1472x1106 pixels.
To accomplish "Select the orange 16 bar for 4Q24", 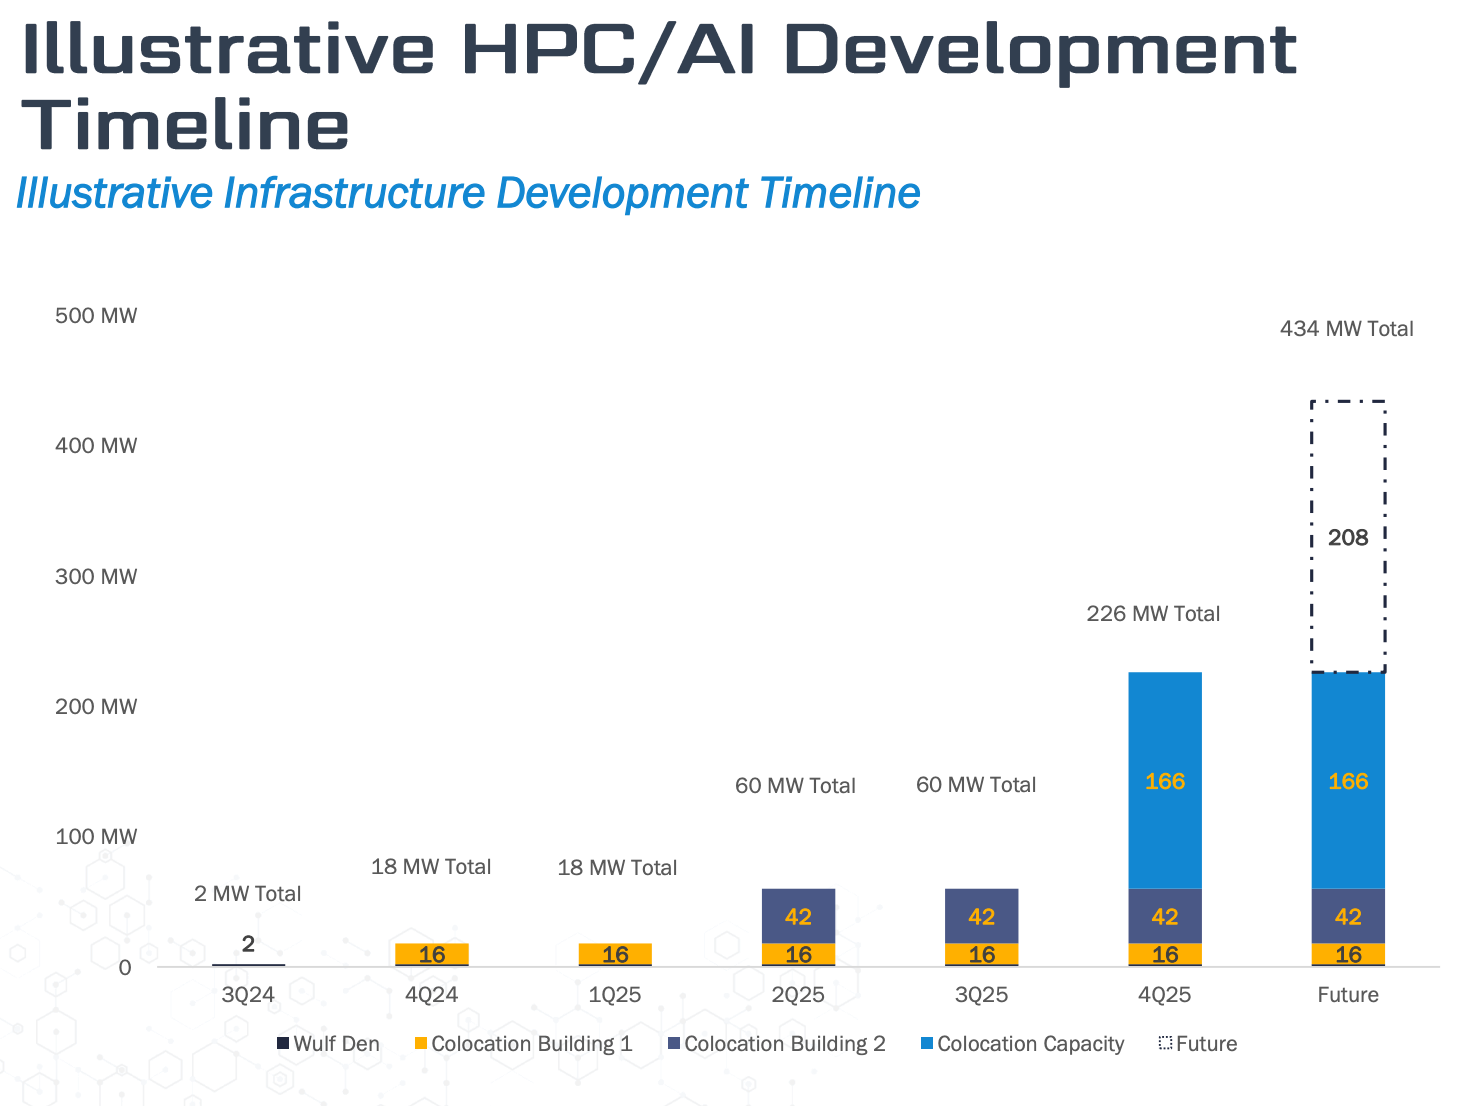I will 432,954.
